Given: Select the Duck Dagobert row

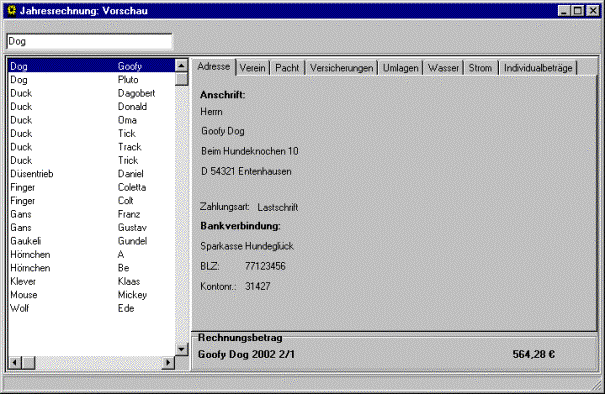Looking at the screenshot, I should tap(92, 93).
